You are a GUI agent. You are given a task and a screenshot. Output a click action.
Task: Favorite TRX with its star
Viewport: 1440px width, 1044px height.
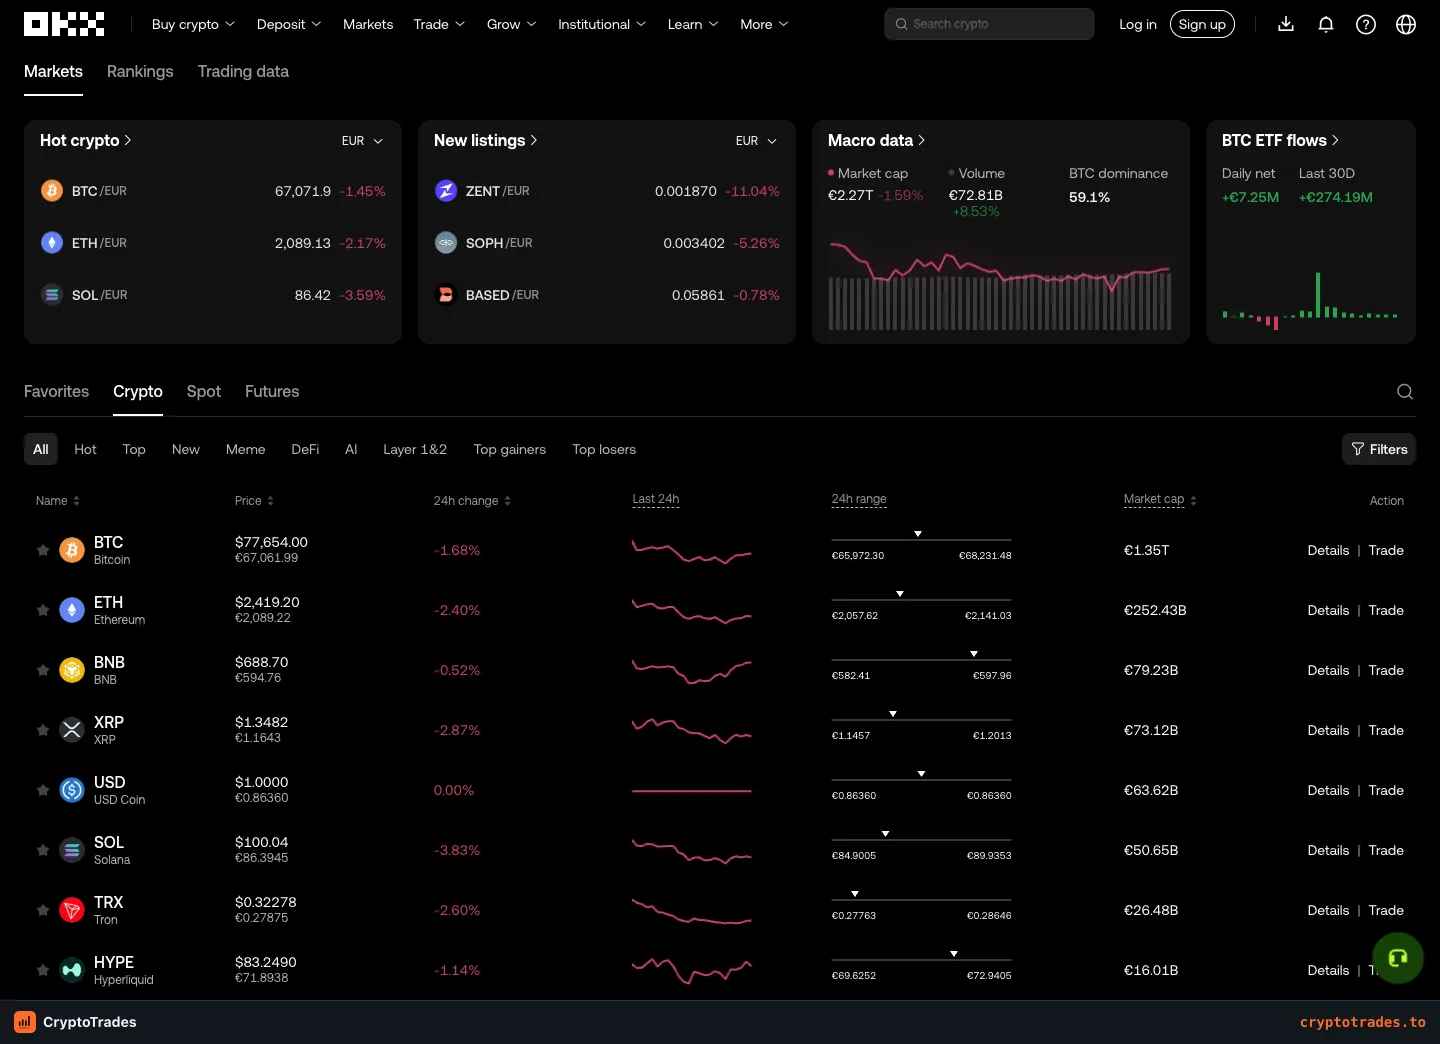tap(43, 910)
